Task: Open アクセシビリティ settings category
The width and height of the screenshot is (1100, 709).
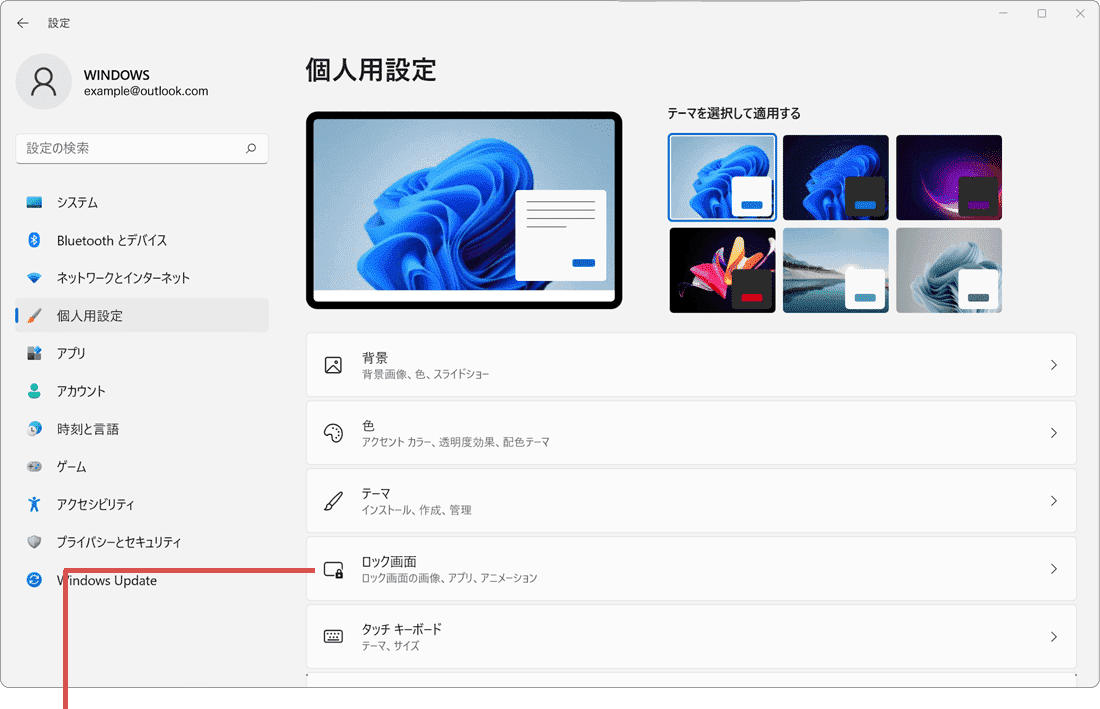Action: tap(95, 505)
